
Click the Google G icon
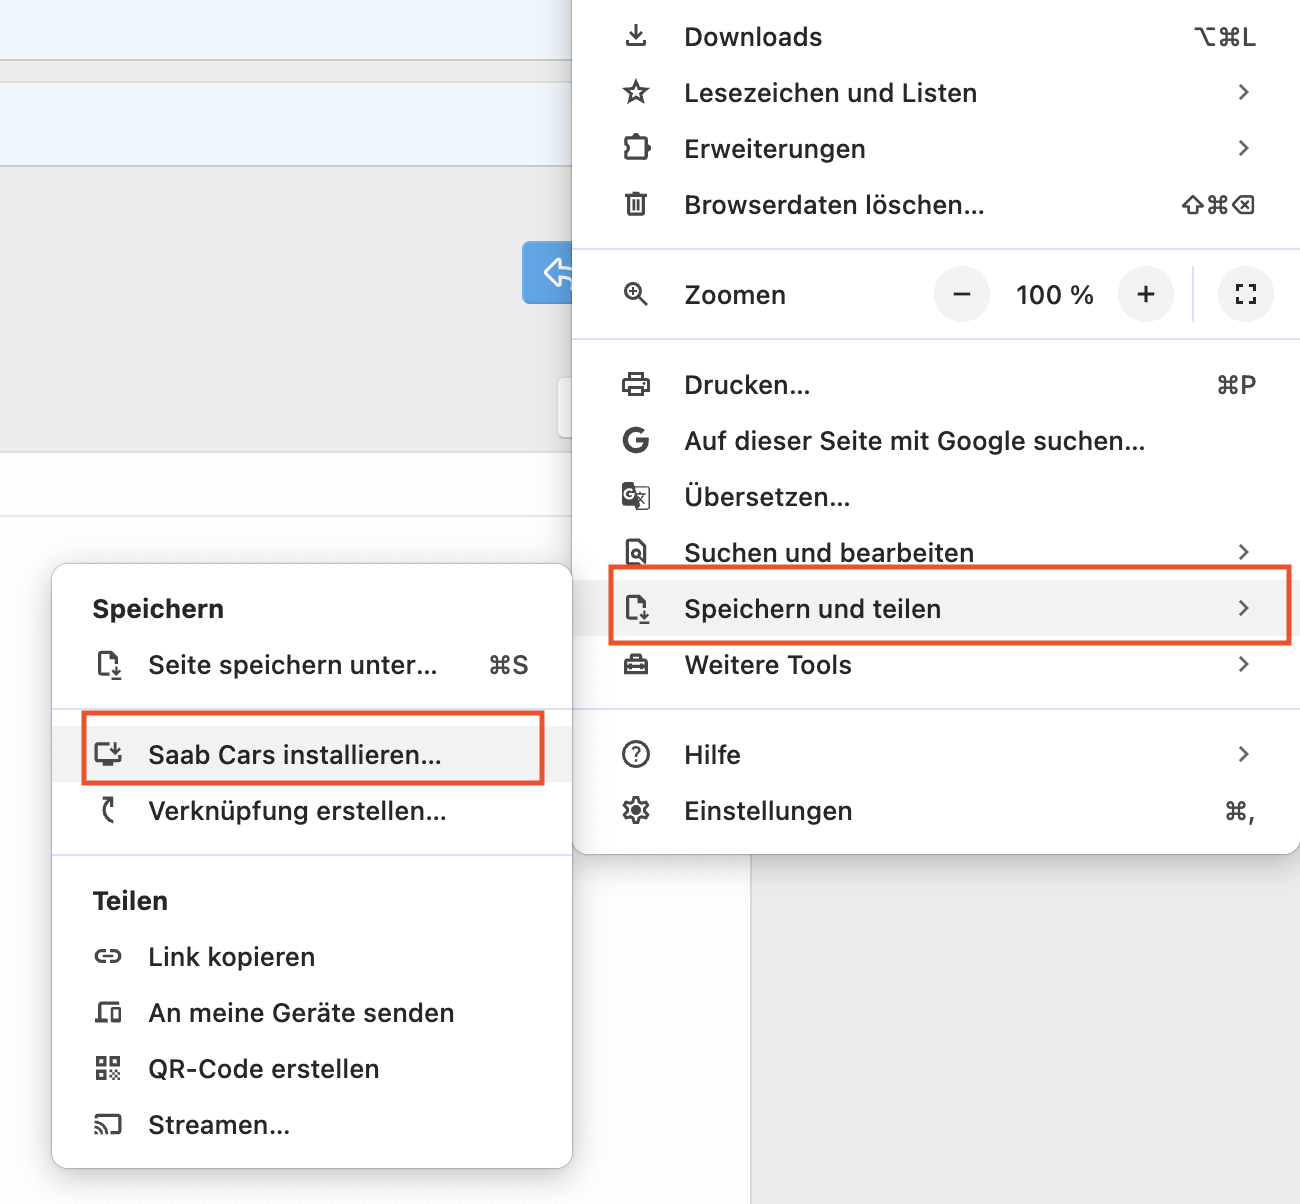tap(636, 440)
